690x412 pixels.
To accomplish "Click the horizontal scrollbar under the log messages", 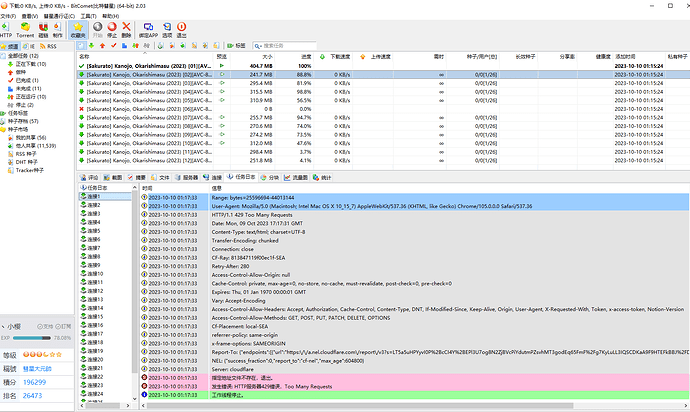I will (360, 405).
